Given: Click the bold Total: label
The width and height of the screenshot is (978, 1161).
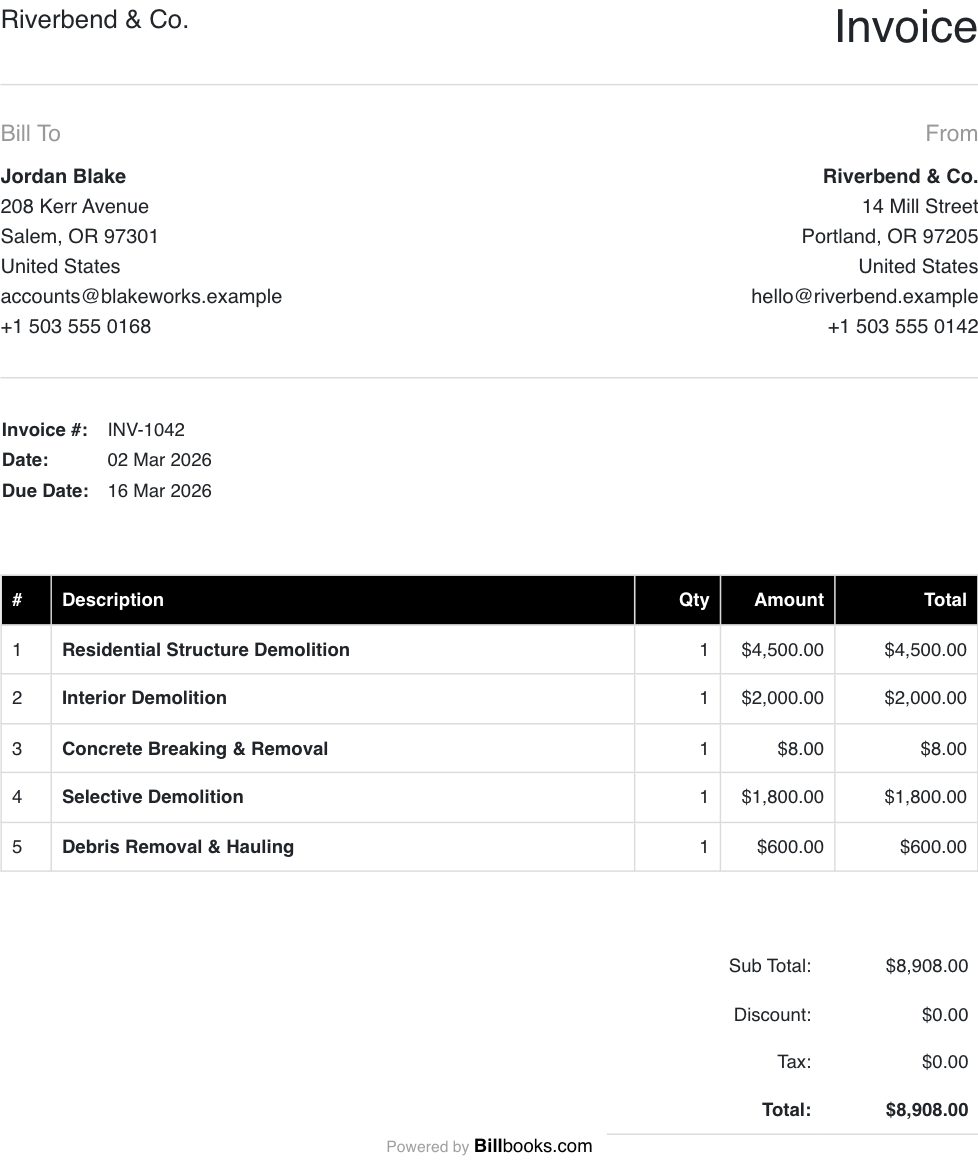Looking at the screenshot, I should coord(786,1110).
